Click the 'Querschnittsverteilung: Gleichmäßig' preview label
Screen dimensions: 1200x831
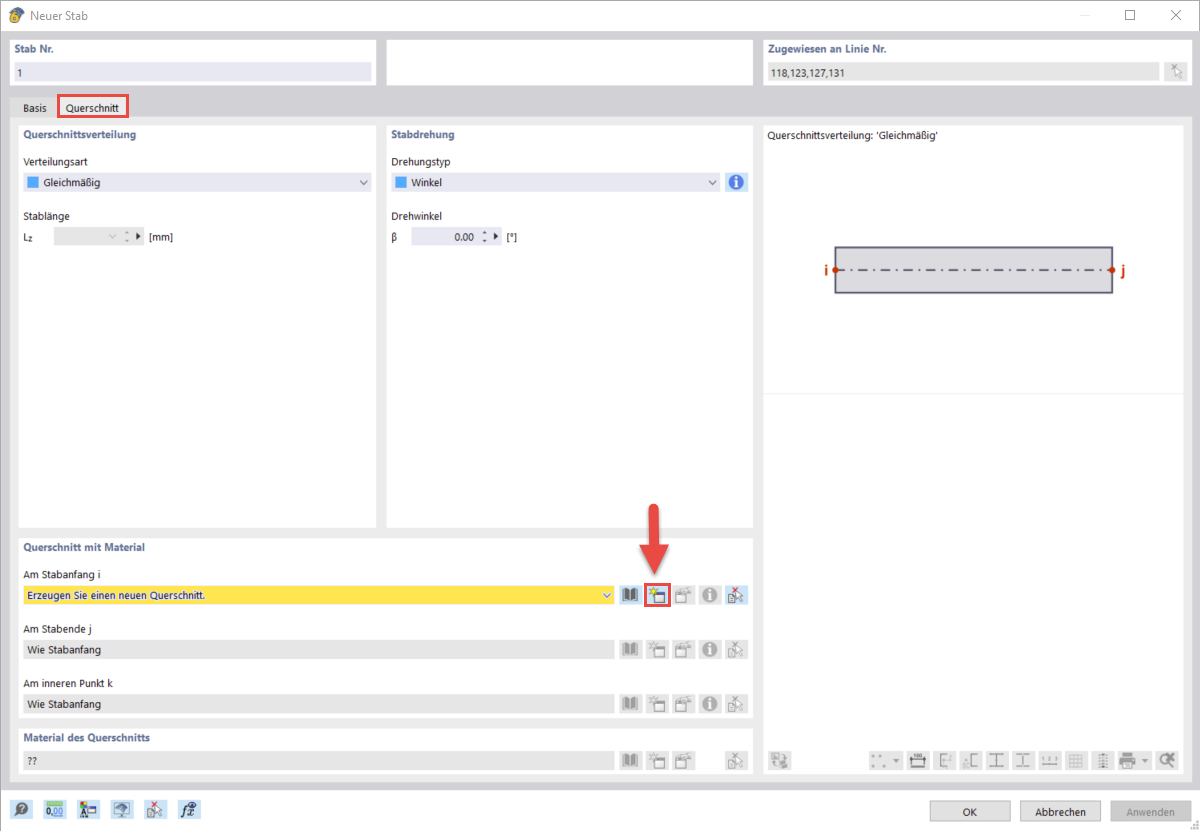point(852,136)
